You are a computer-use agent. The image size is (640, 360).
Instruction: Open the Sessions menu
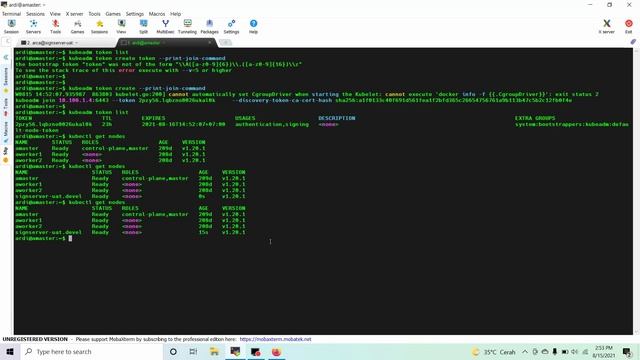click(36, 14)
